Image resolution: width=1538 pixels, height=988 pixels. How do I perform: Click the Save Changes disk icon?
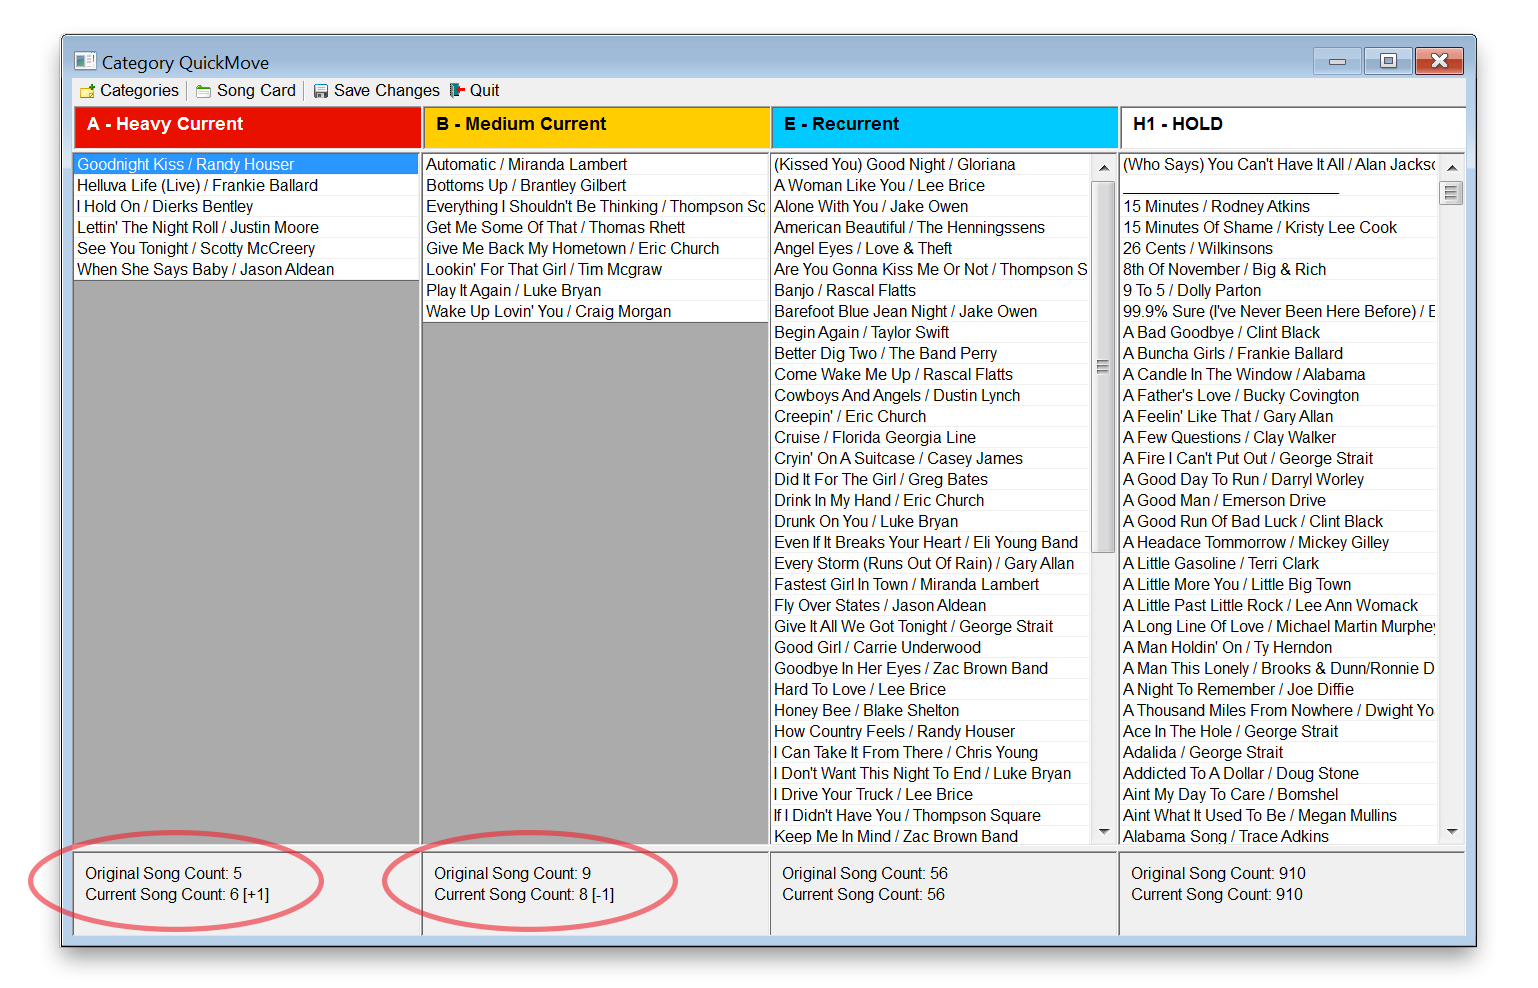pyautogui.click(x=321, y=91)
